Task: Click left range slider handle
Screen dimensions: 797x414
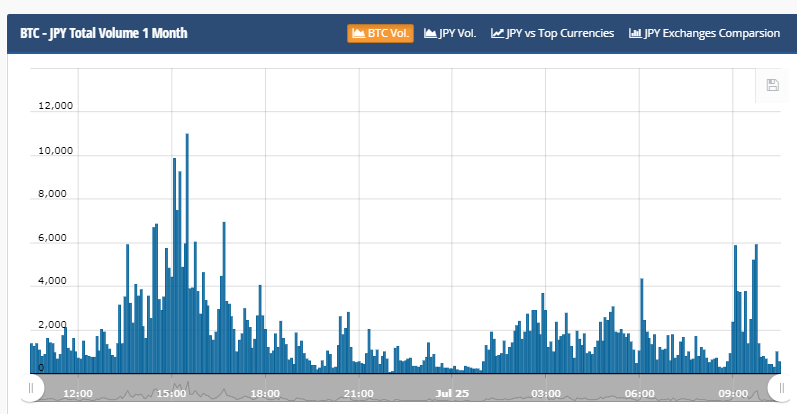Action: [31, 388]
